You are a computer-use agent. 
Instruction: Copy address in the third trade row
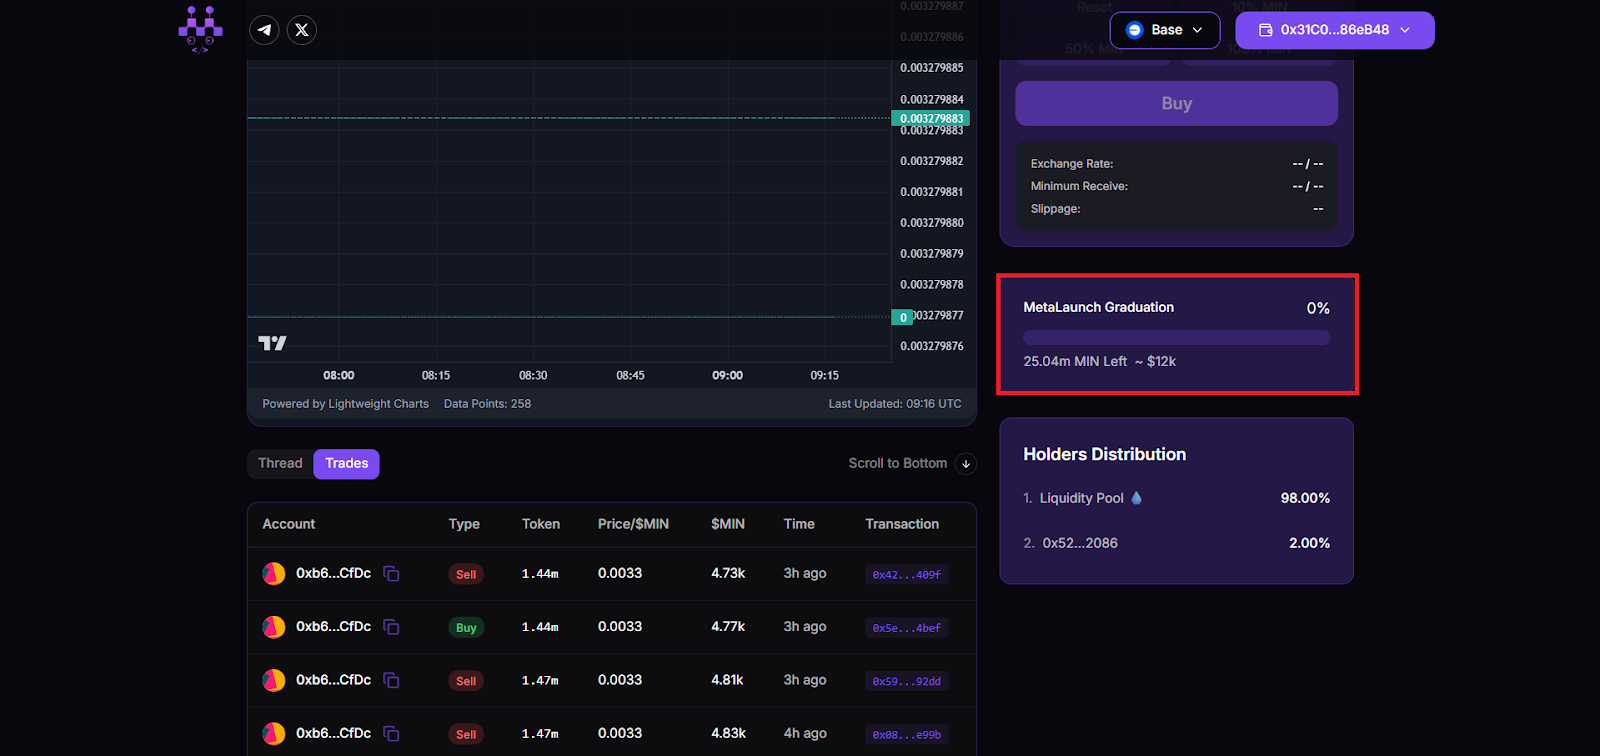pos(392,681)
